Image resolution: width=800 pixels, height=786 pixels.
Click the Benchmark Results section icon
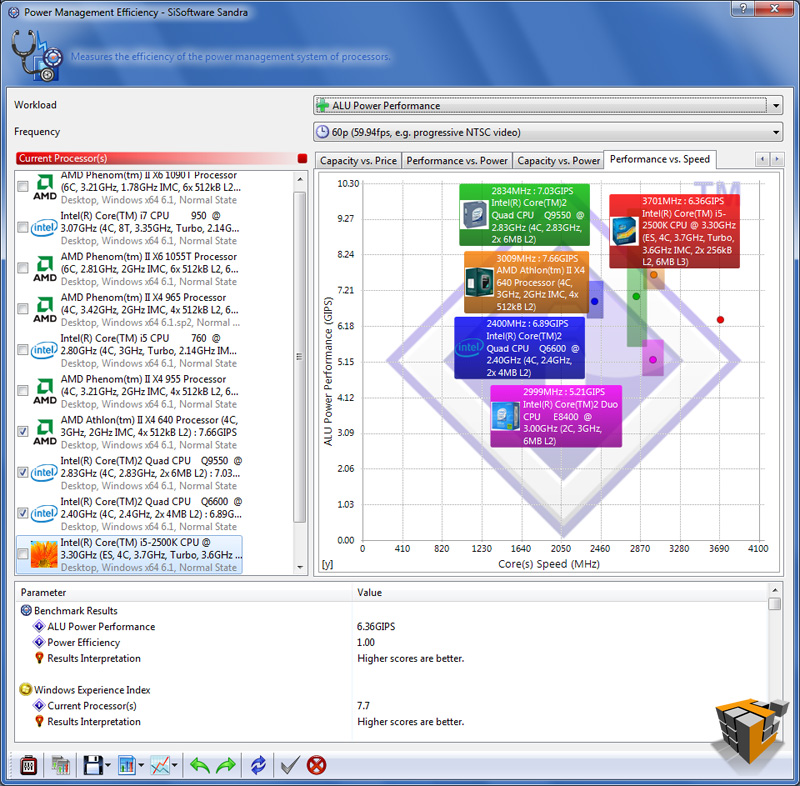(26, 610)
